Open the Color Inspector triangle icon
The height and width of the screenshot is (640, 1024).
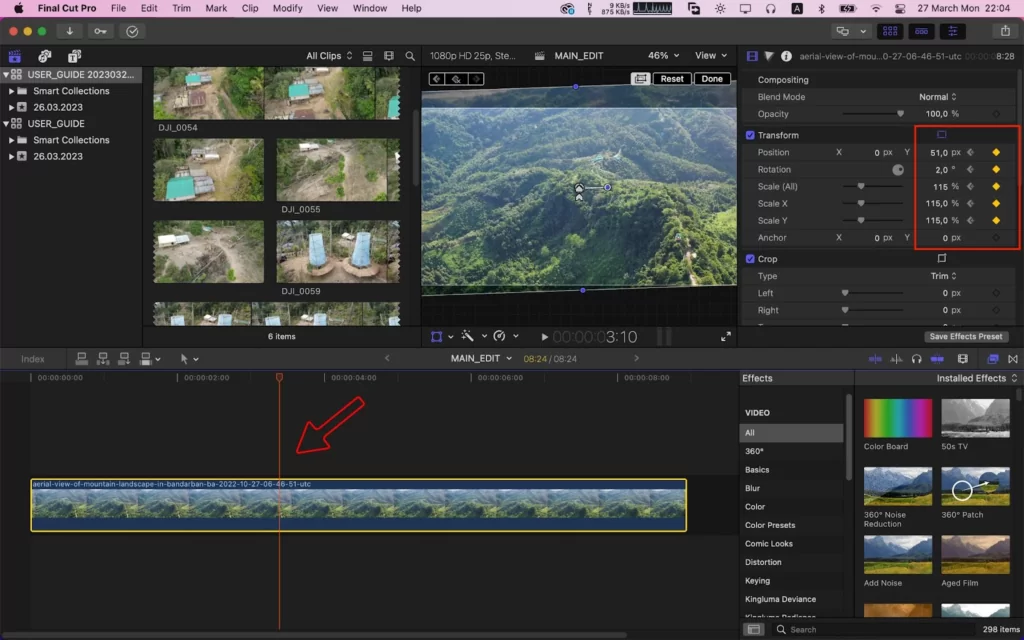tap(769, 56)
